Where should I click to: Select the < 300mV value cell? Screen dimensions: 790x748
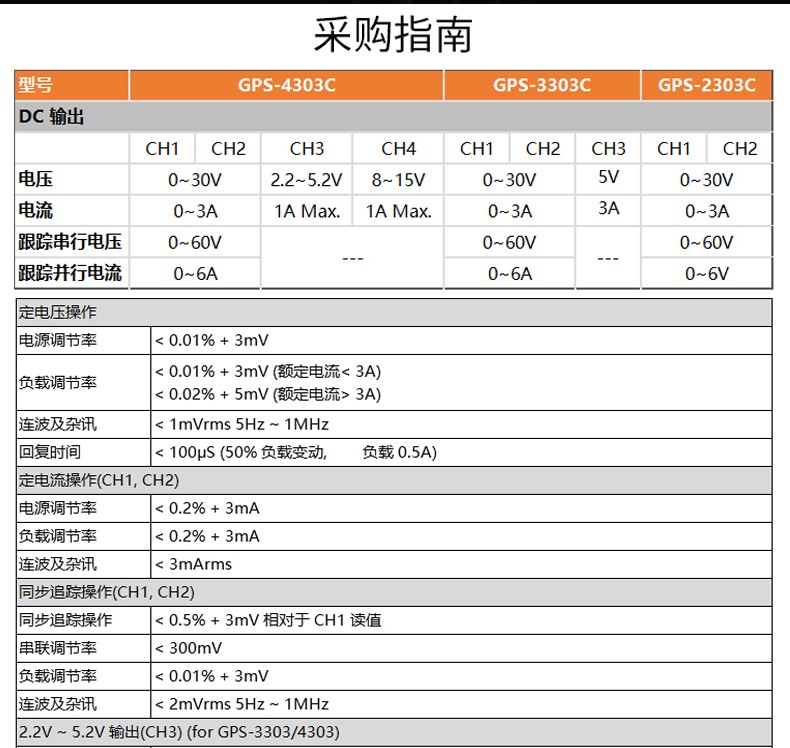[x=189, y=648]
